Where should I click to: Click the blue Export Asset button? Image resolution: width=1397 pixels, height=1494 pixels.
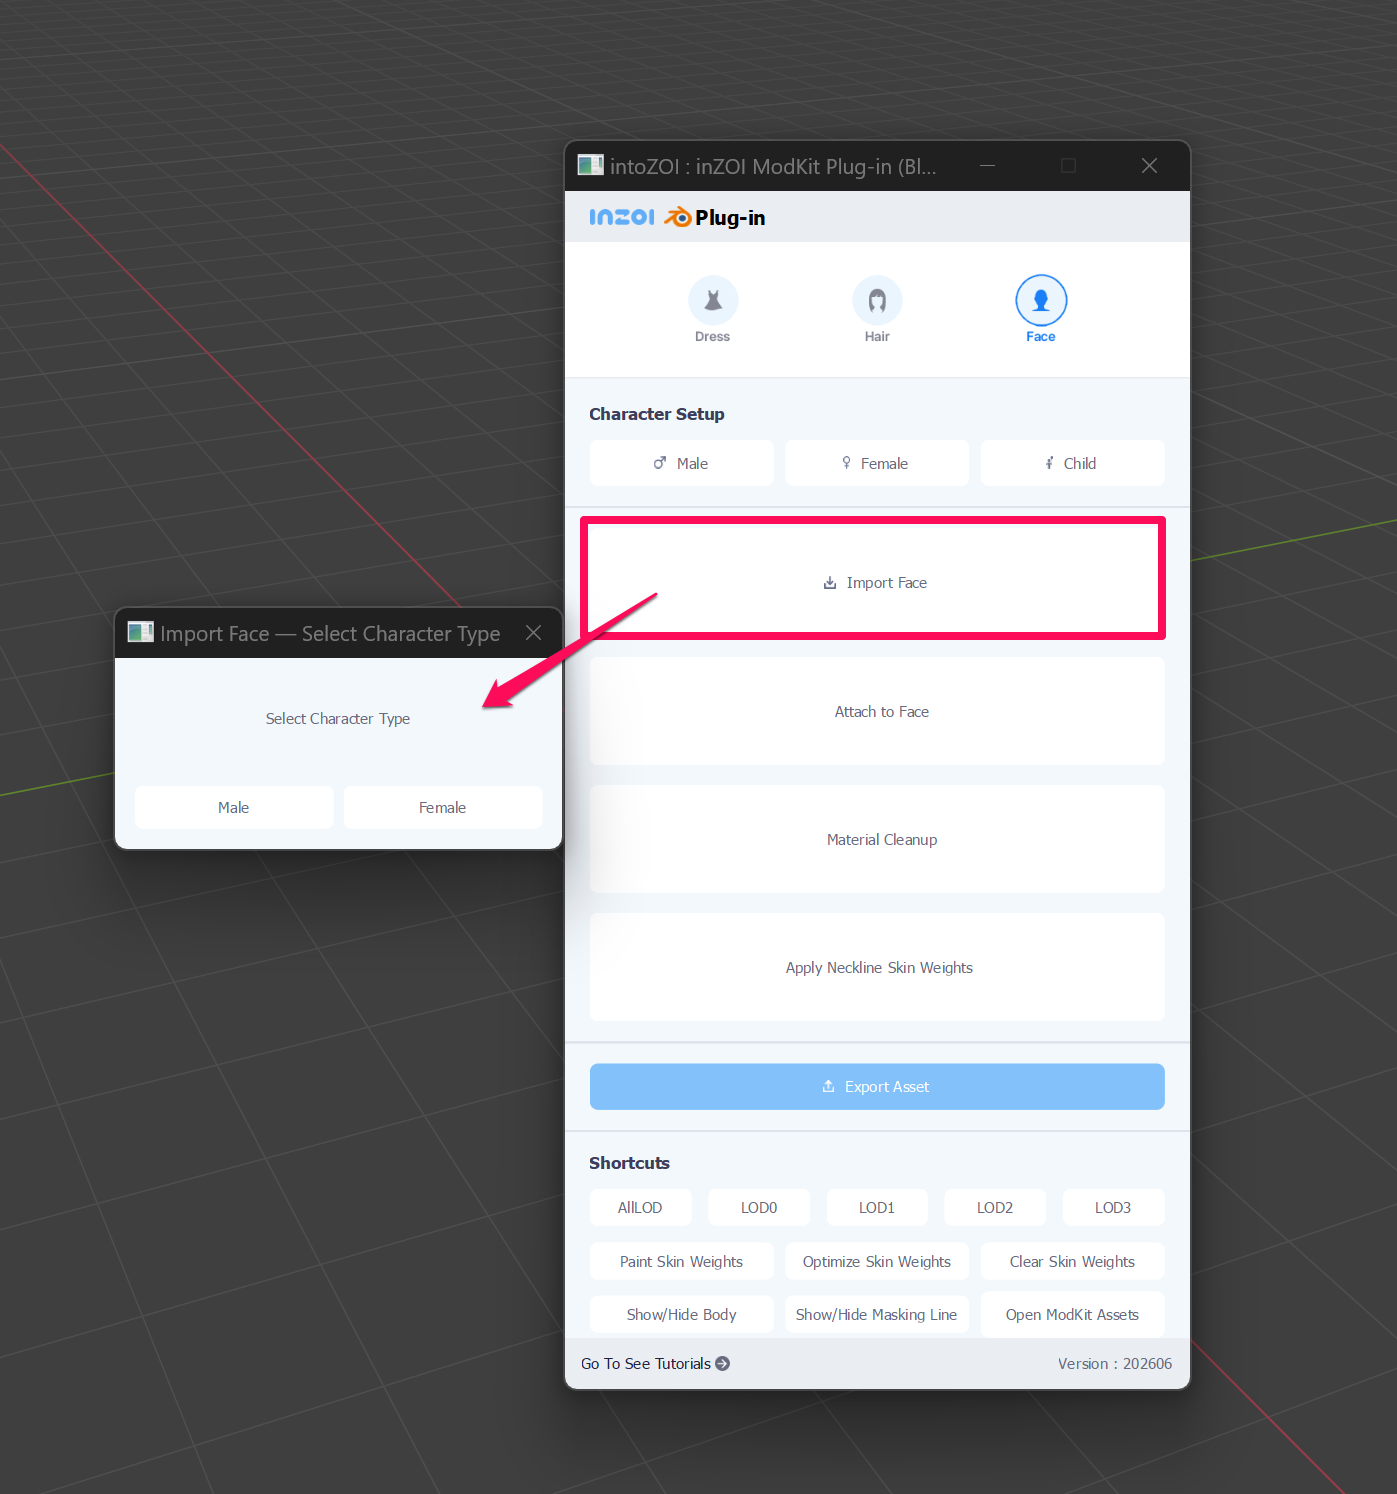(877, 1086)
